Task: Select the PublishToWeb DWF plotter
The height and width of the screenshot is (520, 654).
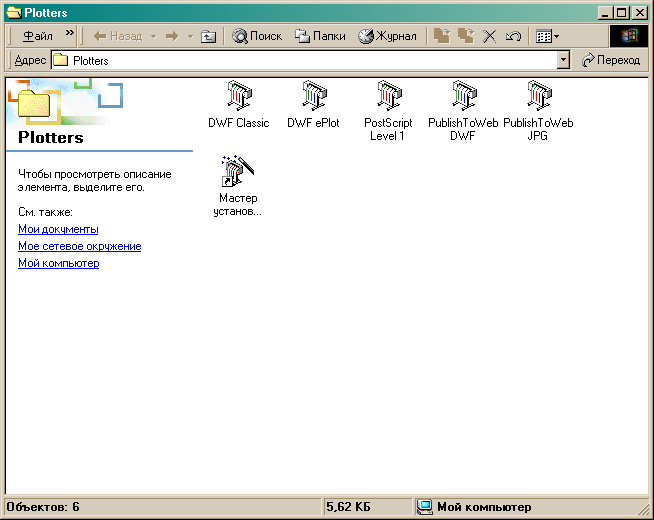Action: (463, 111)
